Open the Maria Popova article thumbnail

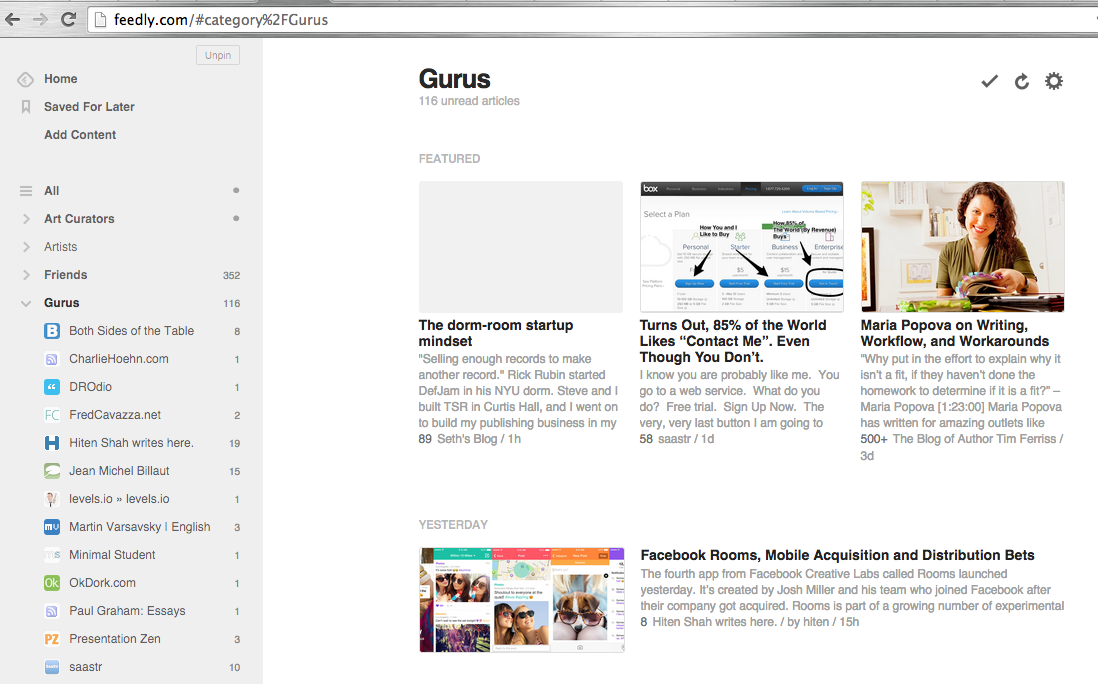(x=962, y=246)
